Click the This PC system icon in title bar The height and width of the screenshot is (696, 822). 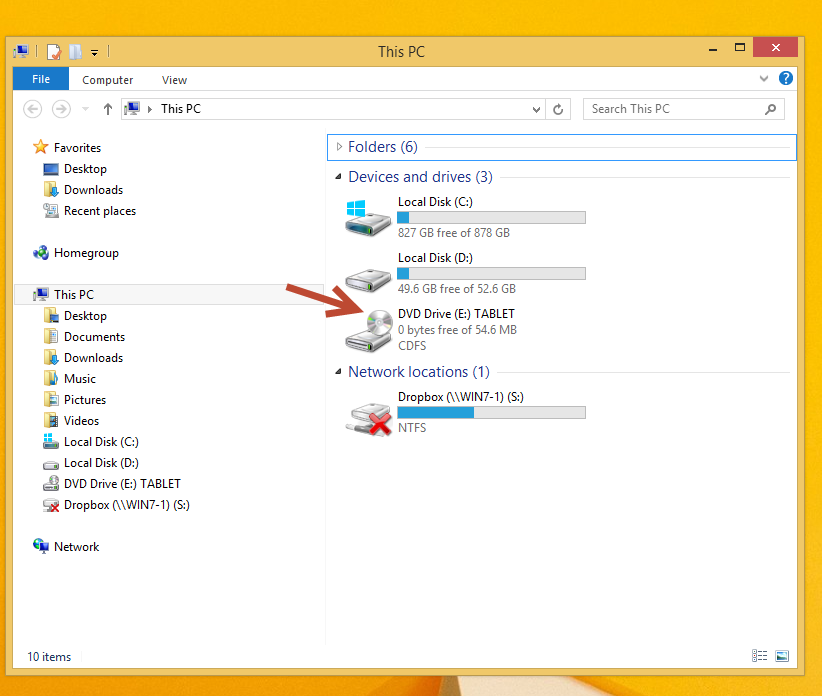(21, 51)
